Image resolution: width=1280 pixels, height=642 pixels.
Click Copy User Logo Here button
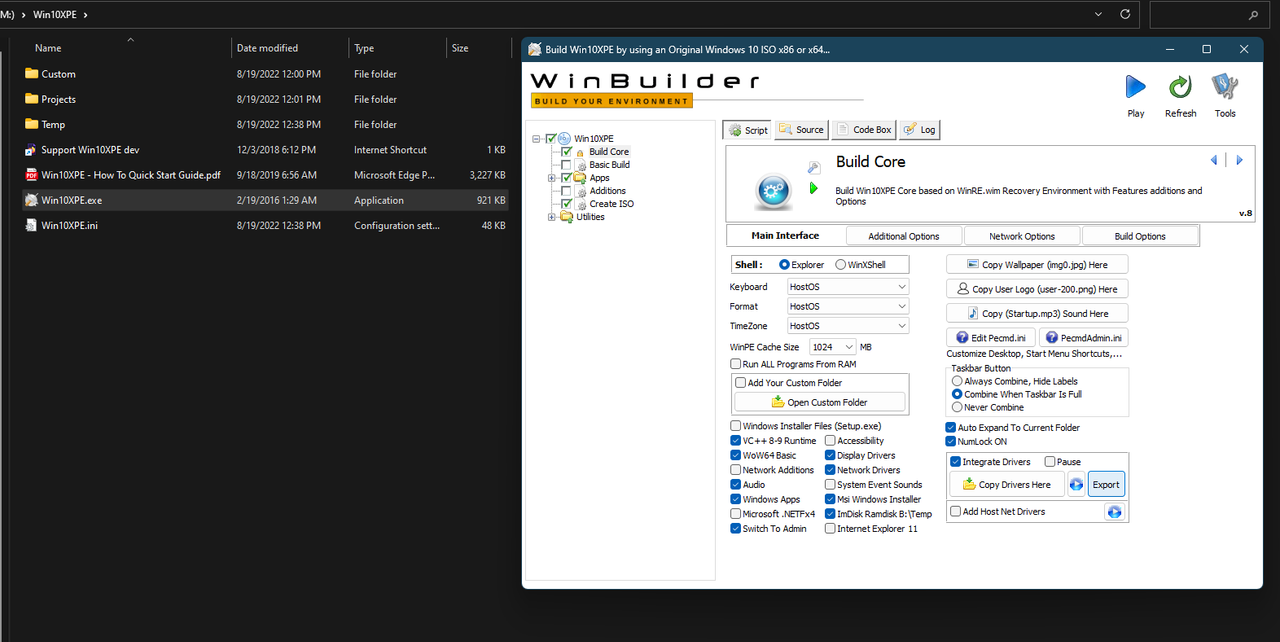1037,289
